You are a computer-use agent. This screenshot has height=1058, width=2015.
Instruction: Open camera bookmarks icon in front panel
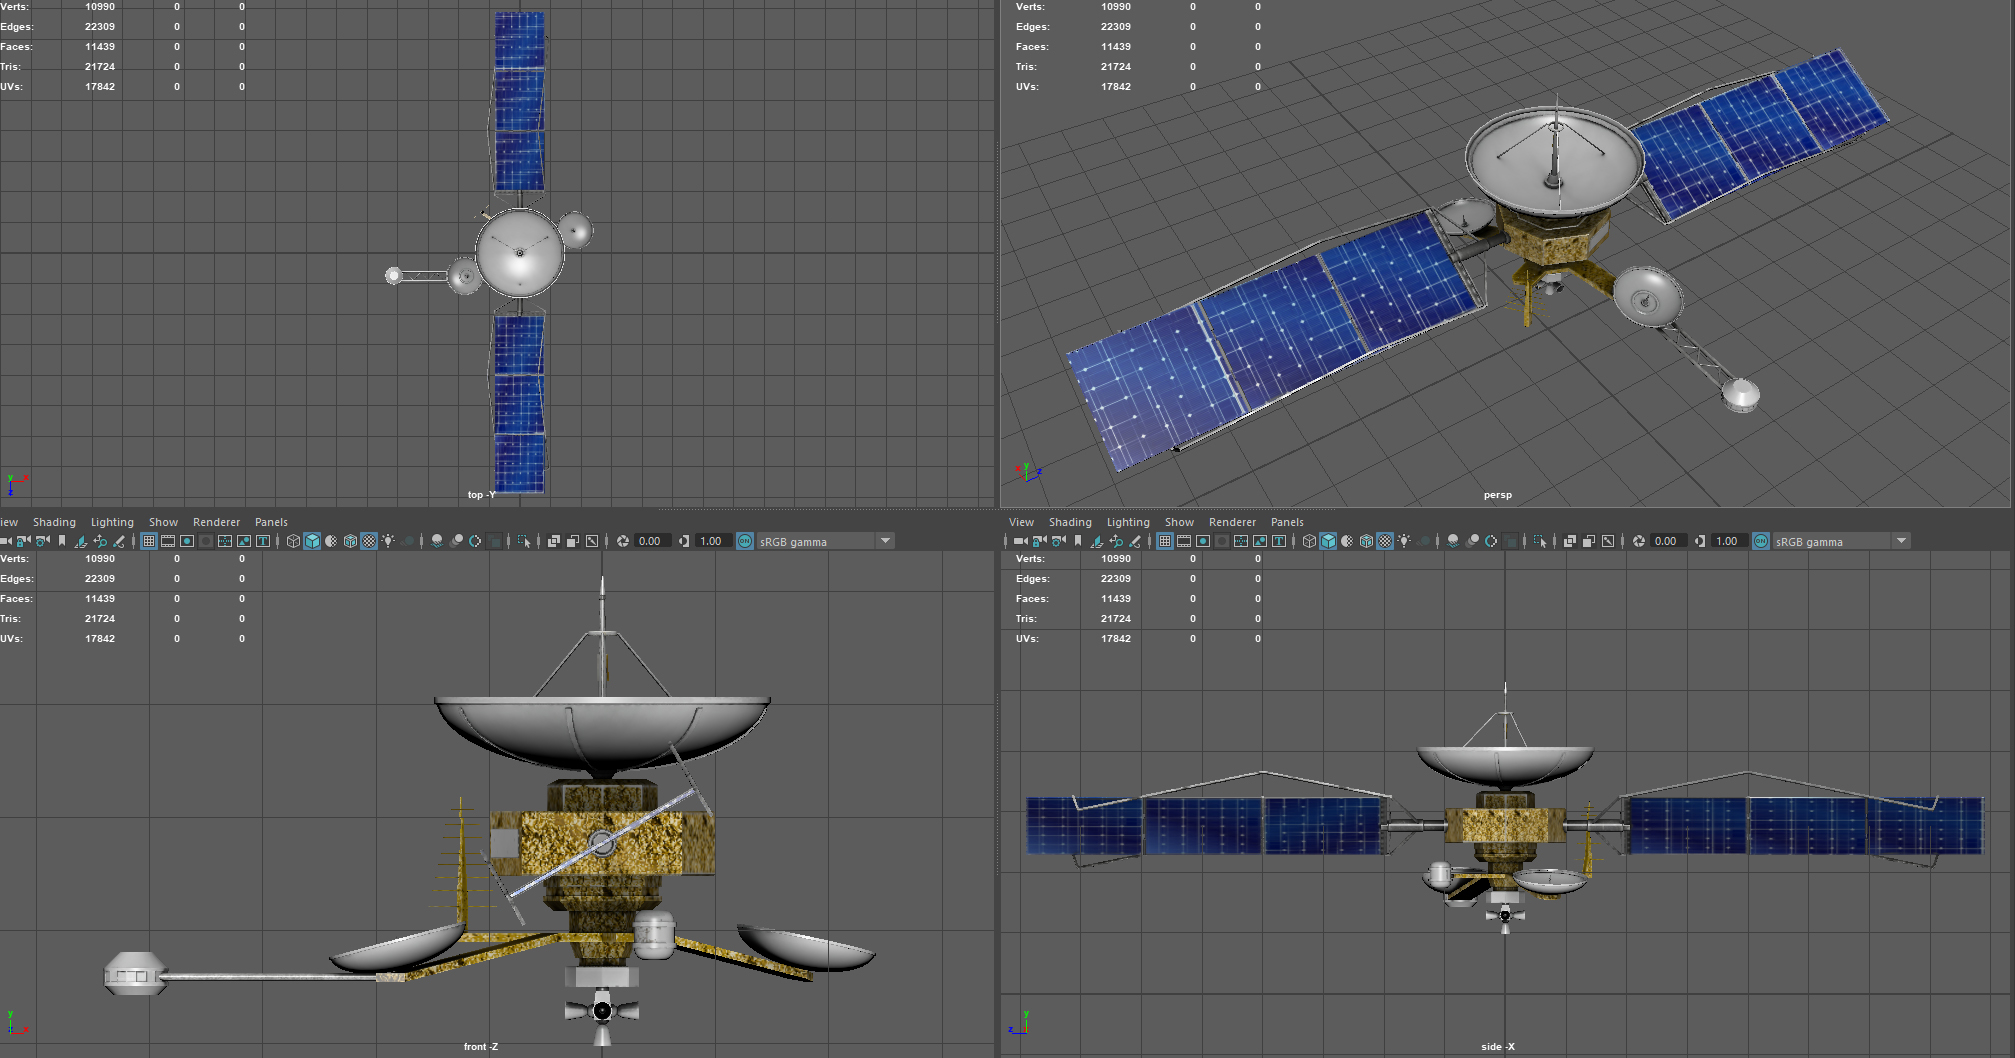62,541
